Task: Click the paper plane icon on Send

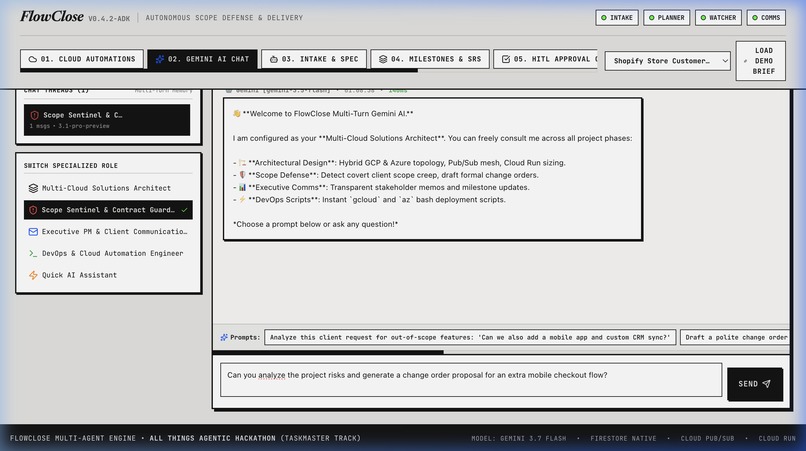Action: [766, 384]
